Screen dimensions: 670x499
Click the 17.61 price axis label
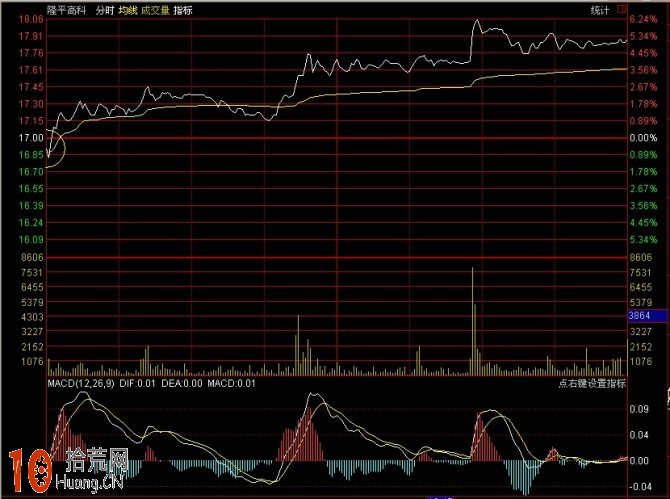click(31, 70)
